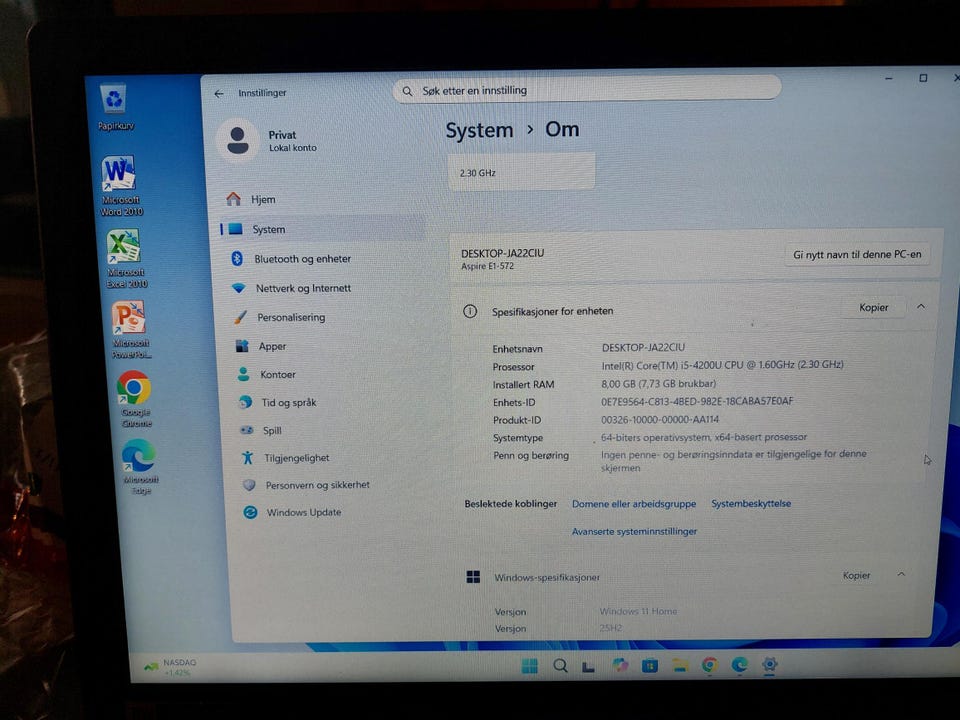Open Domene eller arbeidsgruppe link

(634, 504)
